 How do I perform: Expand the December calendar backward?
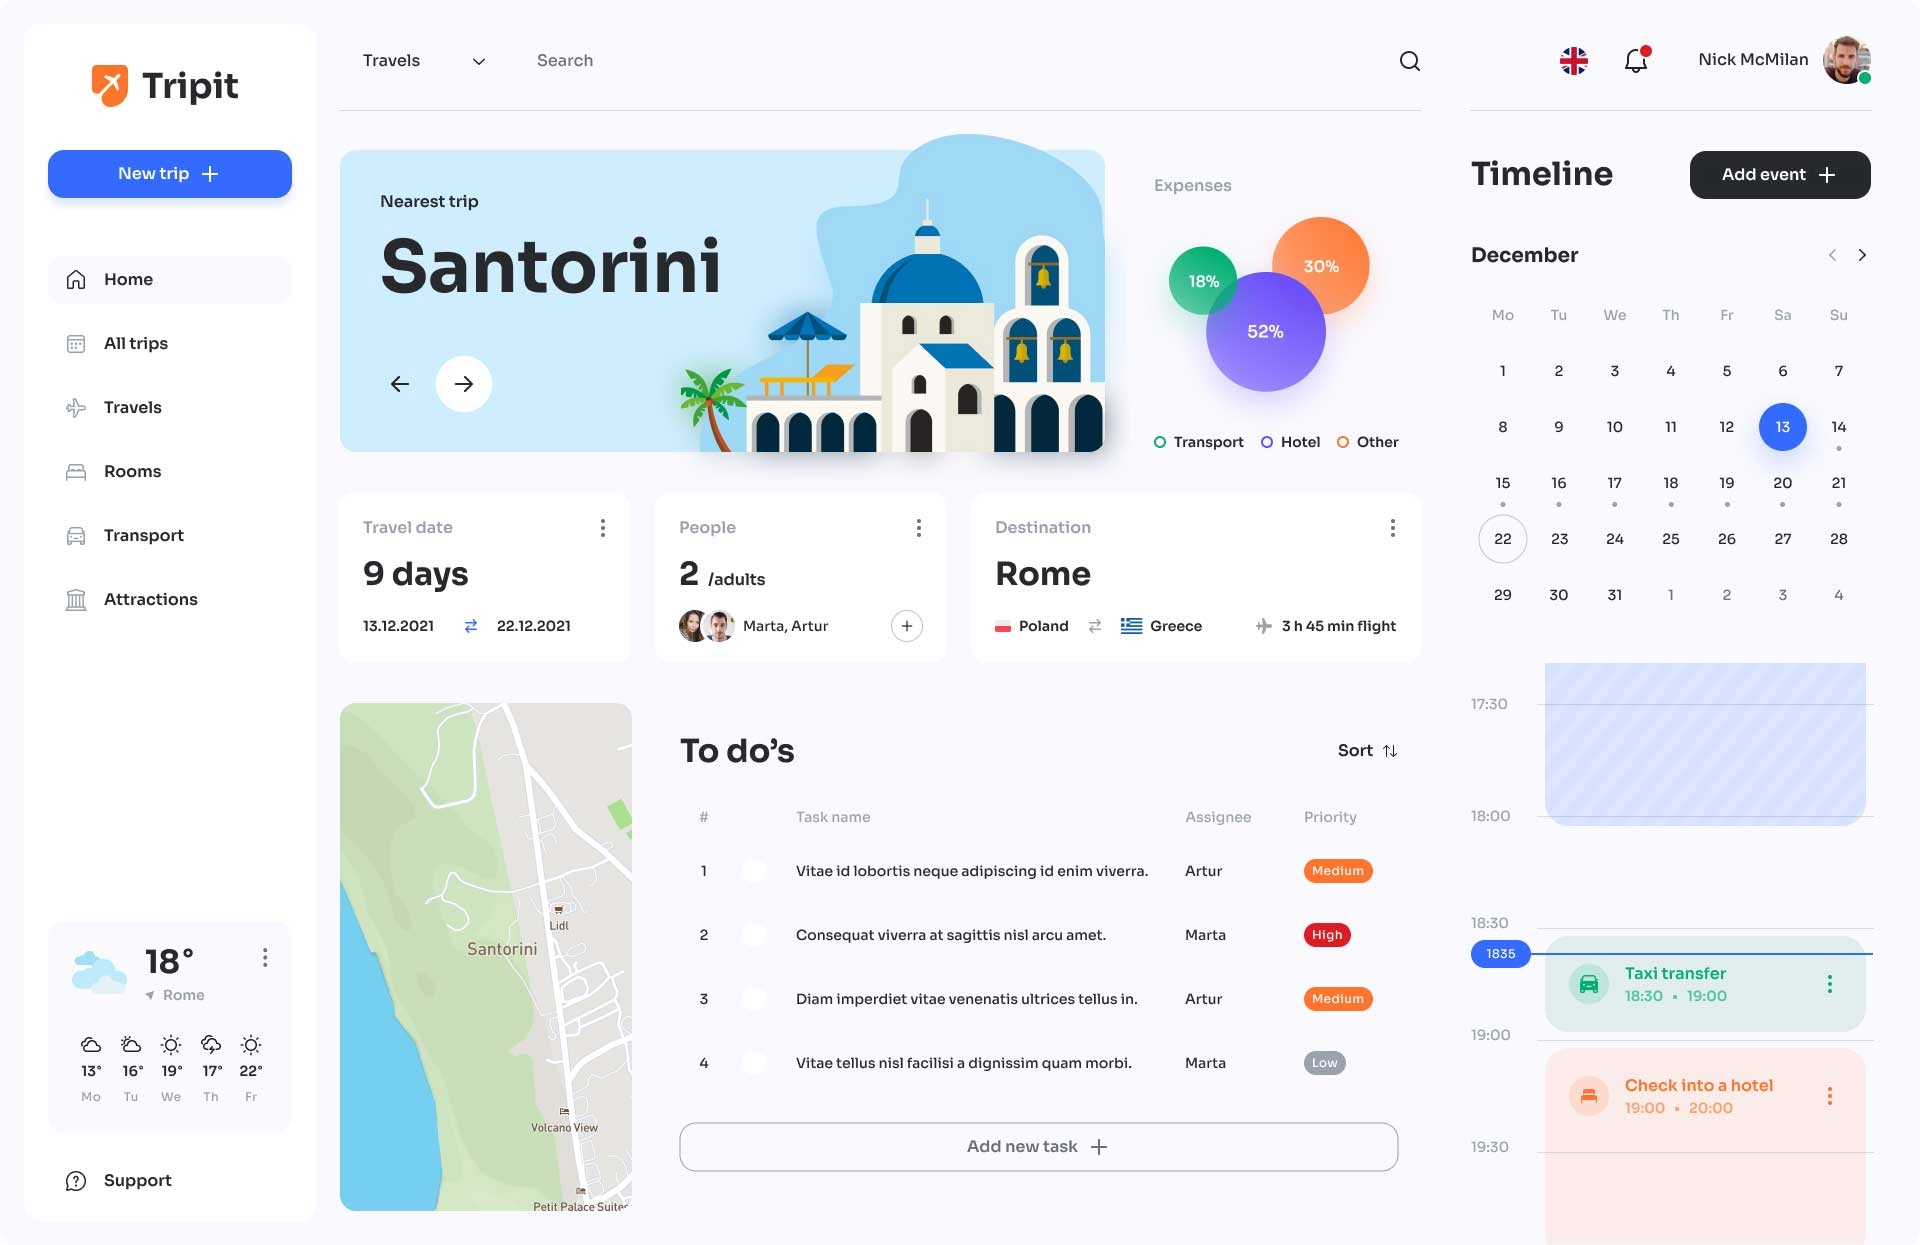point(1830,255)
